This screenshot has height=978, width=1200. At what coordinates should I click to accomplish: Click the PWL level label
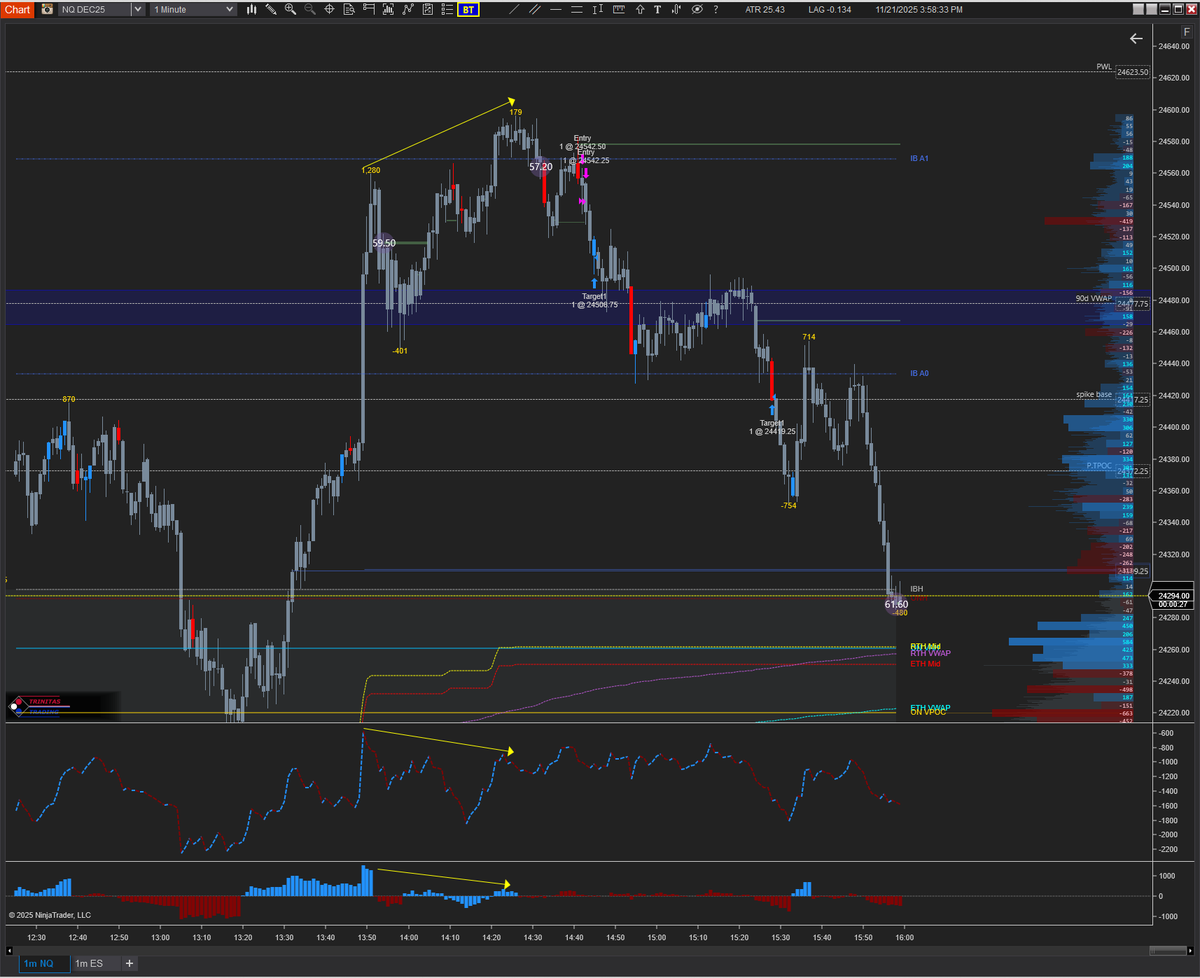point(1104,67)
